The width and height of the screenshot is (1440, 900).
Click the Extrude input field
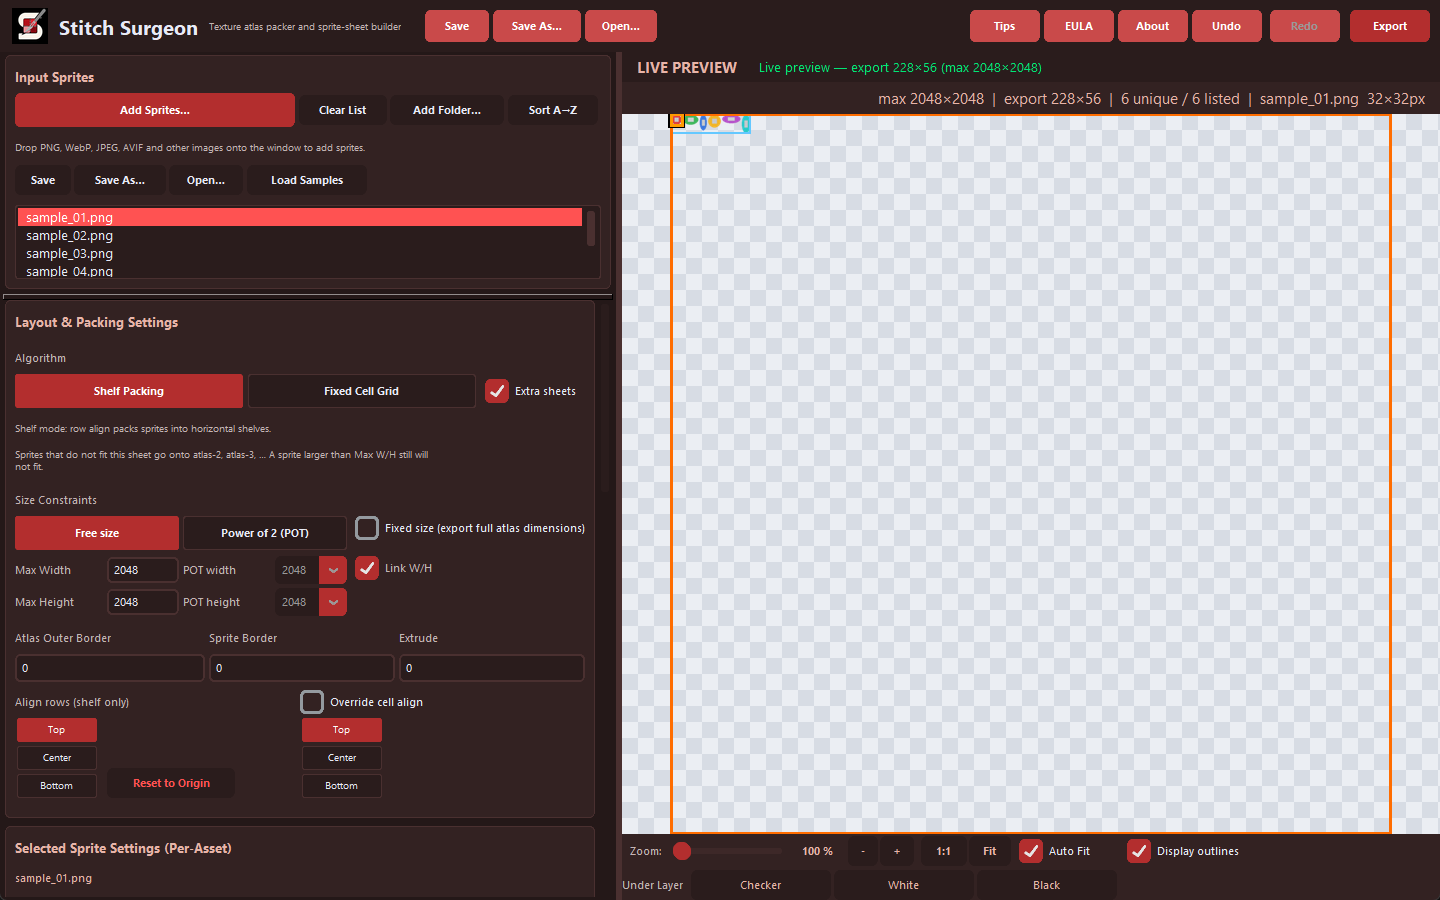pyautogui.click(x=492, y=668)
